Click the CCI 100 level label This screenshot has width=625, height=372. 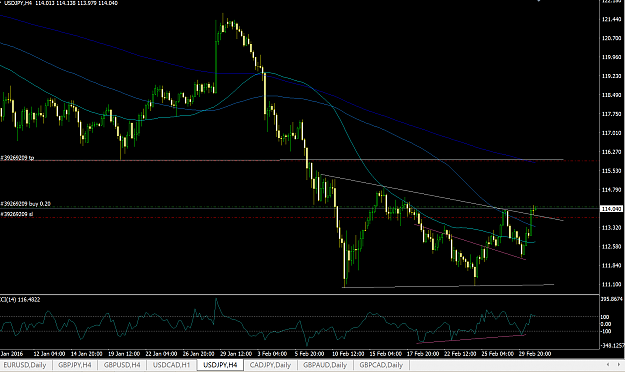tap(605, 317)
